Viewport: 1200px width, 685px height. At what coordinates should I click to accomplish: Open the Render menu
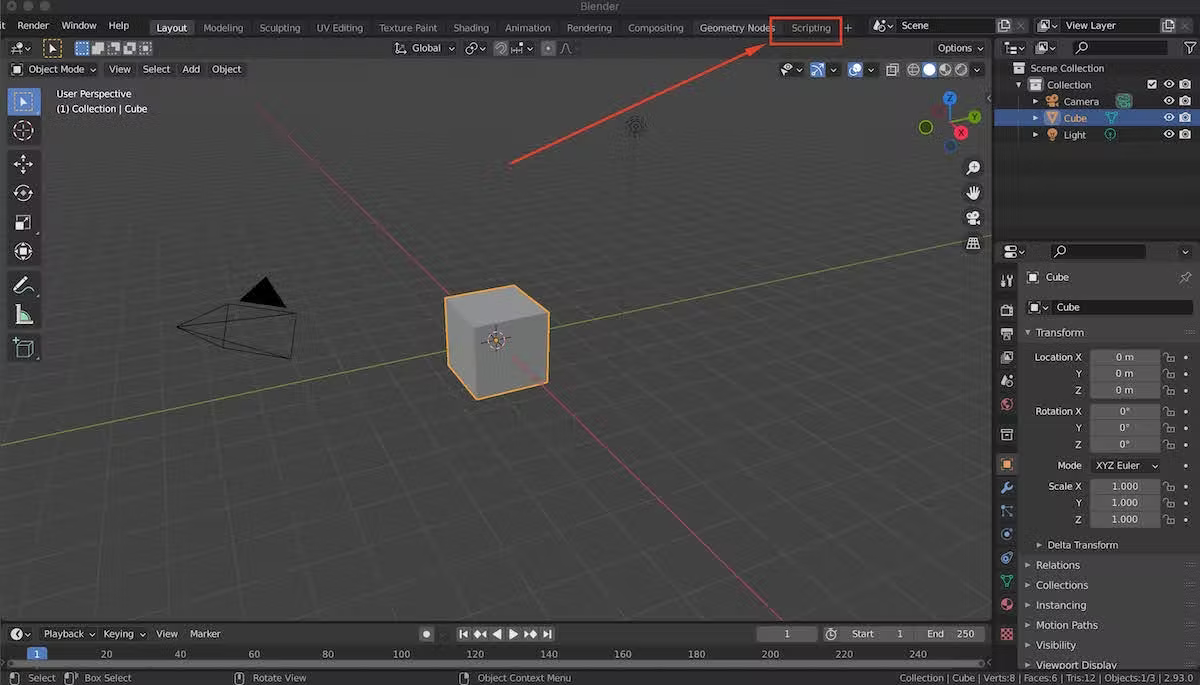[33, 25]
